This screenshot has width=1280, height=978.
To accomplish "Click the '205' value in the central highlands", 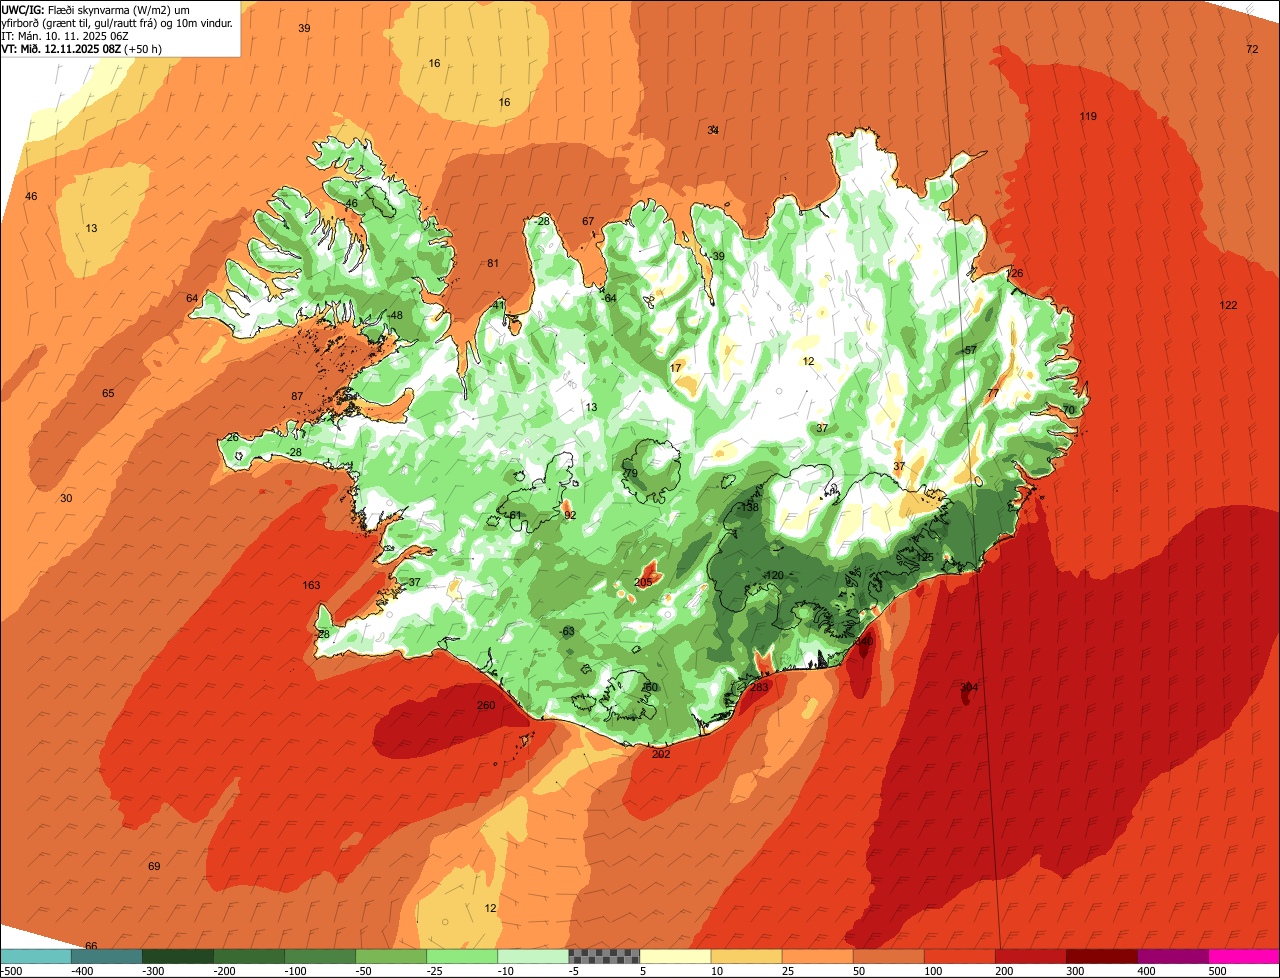I will pyautogui.click(x=643, y=582).
